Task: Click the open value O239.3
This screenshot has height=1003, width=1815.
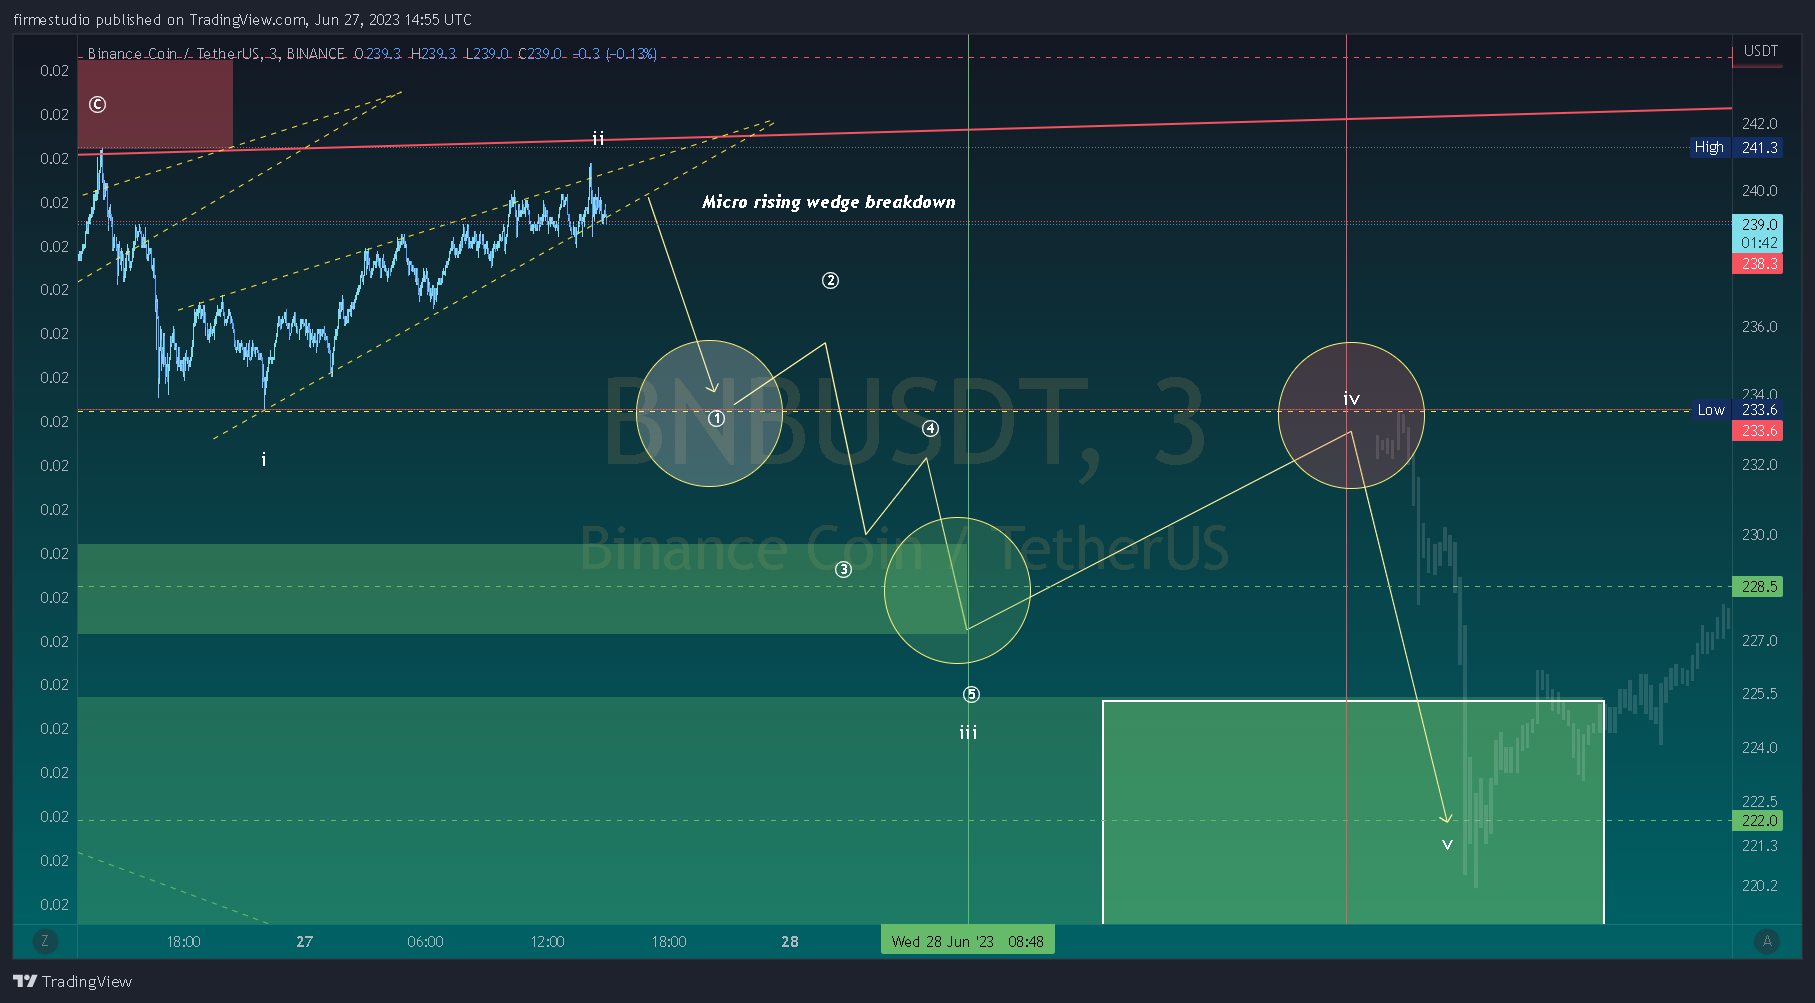Action: tap(378, 54)
